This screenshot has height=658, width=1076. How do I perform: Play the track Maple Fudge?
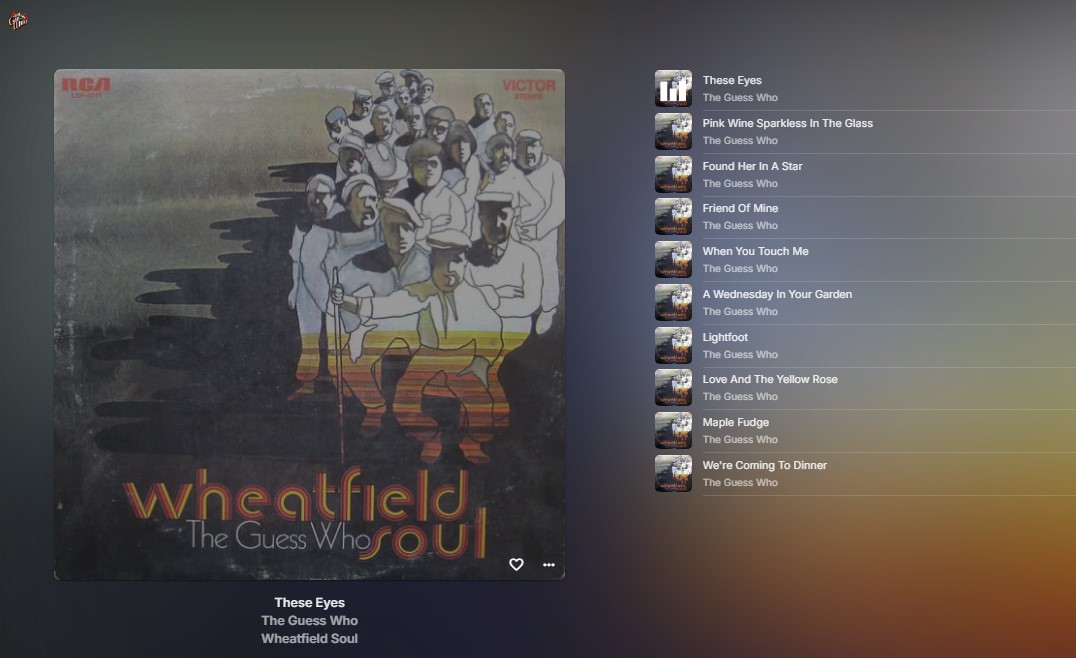pyautogui.click(x=736, y=423)
